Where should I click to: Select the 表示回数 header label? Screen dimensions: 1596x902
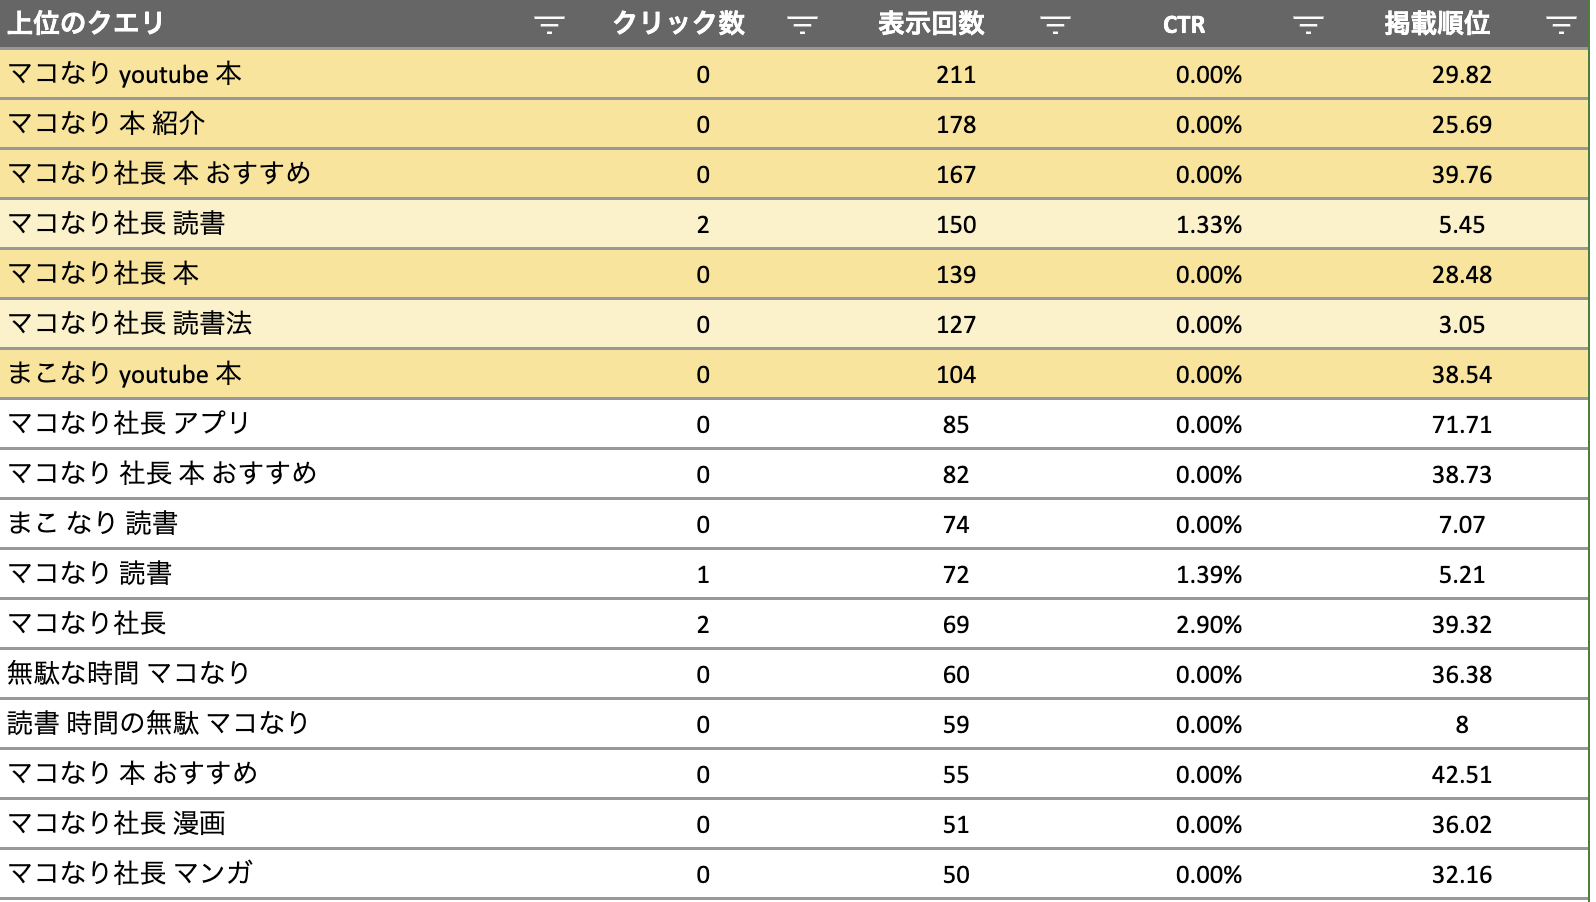click(x=932, y=24)
